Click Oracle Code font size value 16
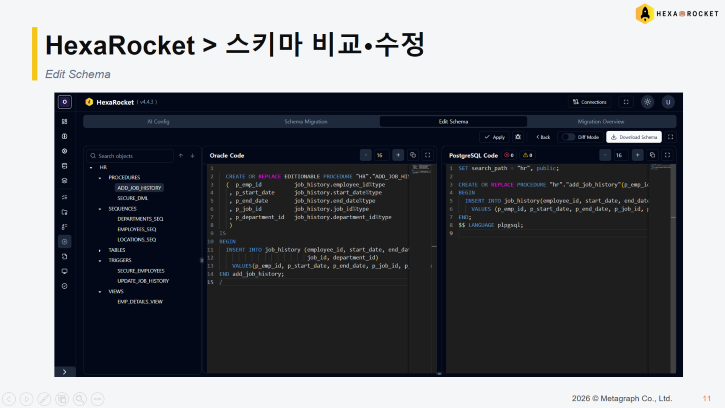The height and width of the screenshot is (408, 725). point(380,155)
